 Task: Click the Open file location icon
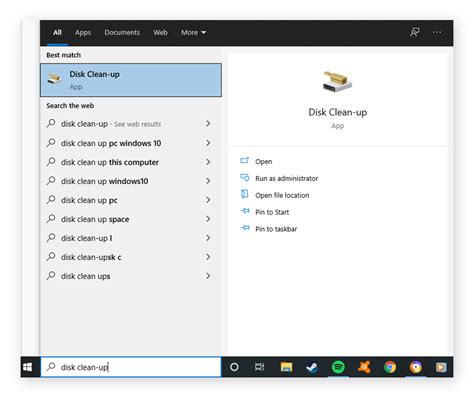(245, 194)
